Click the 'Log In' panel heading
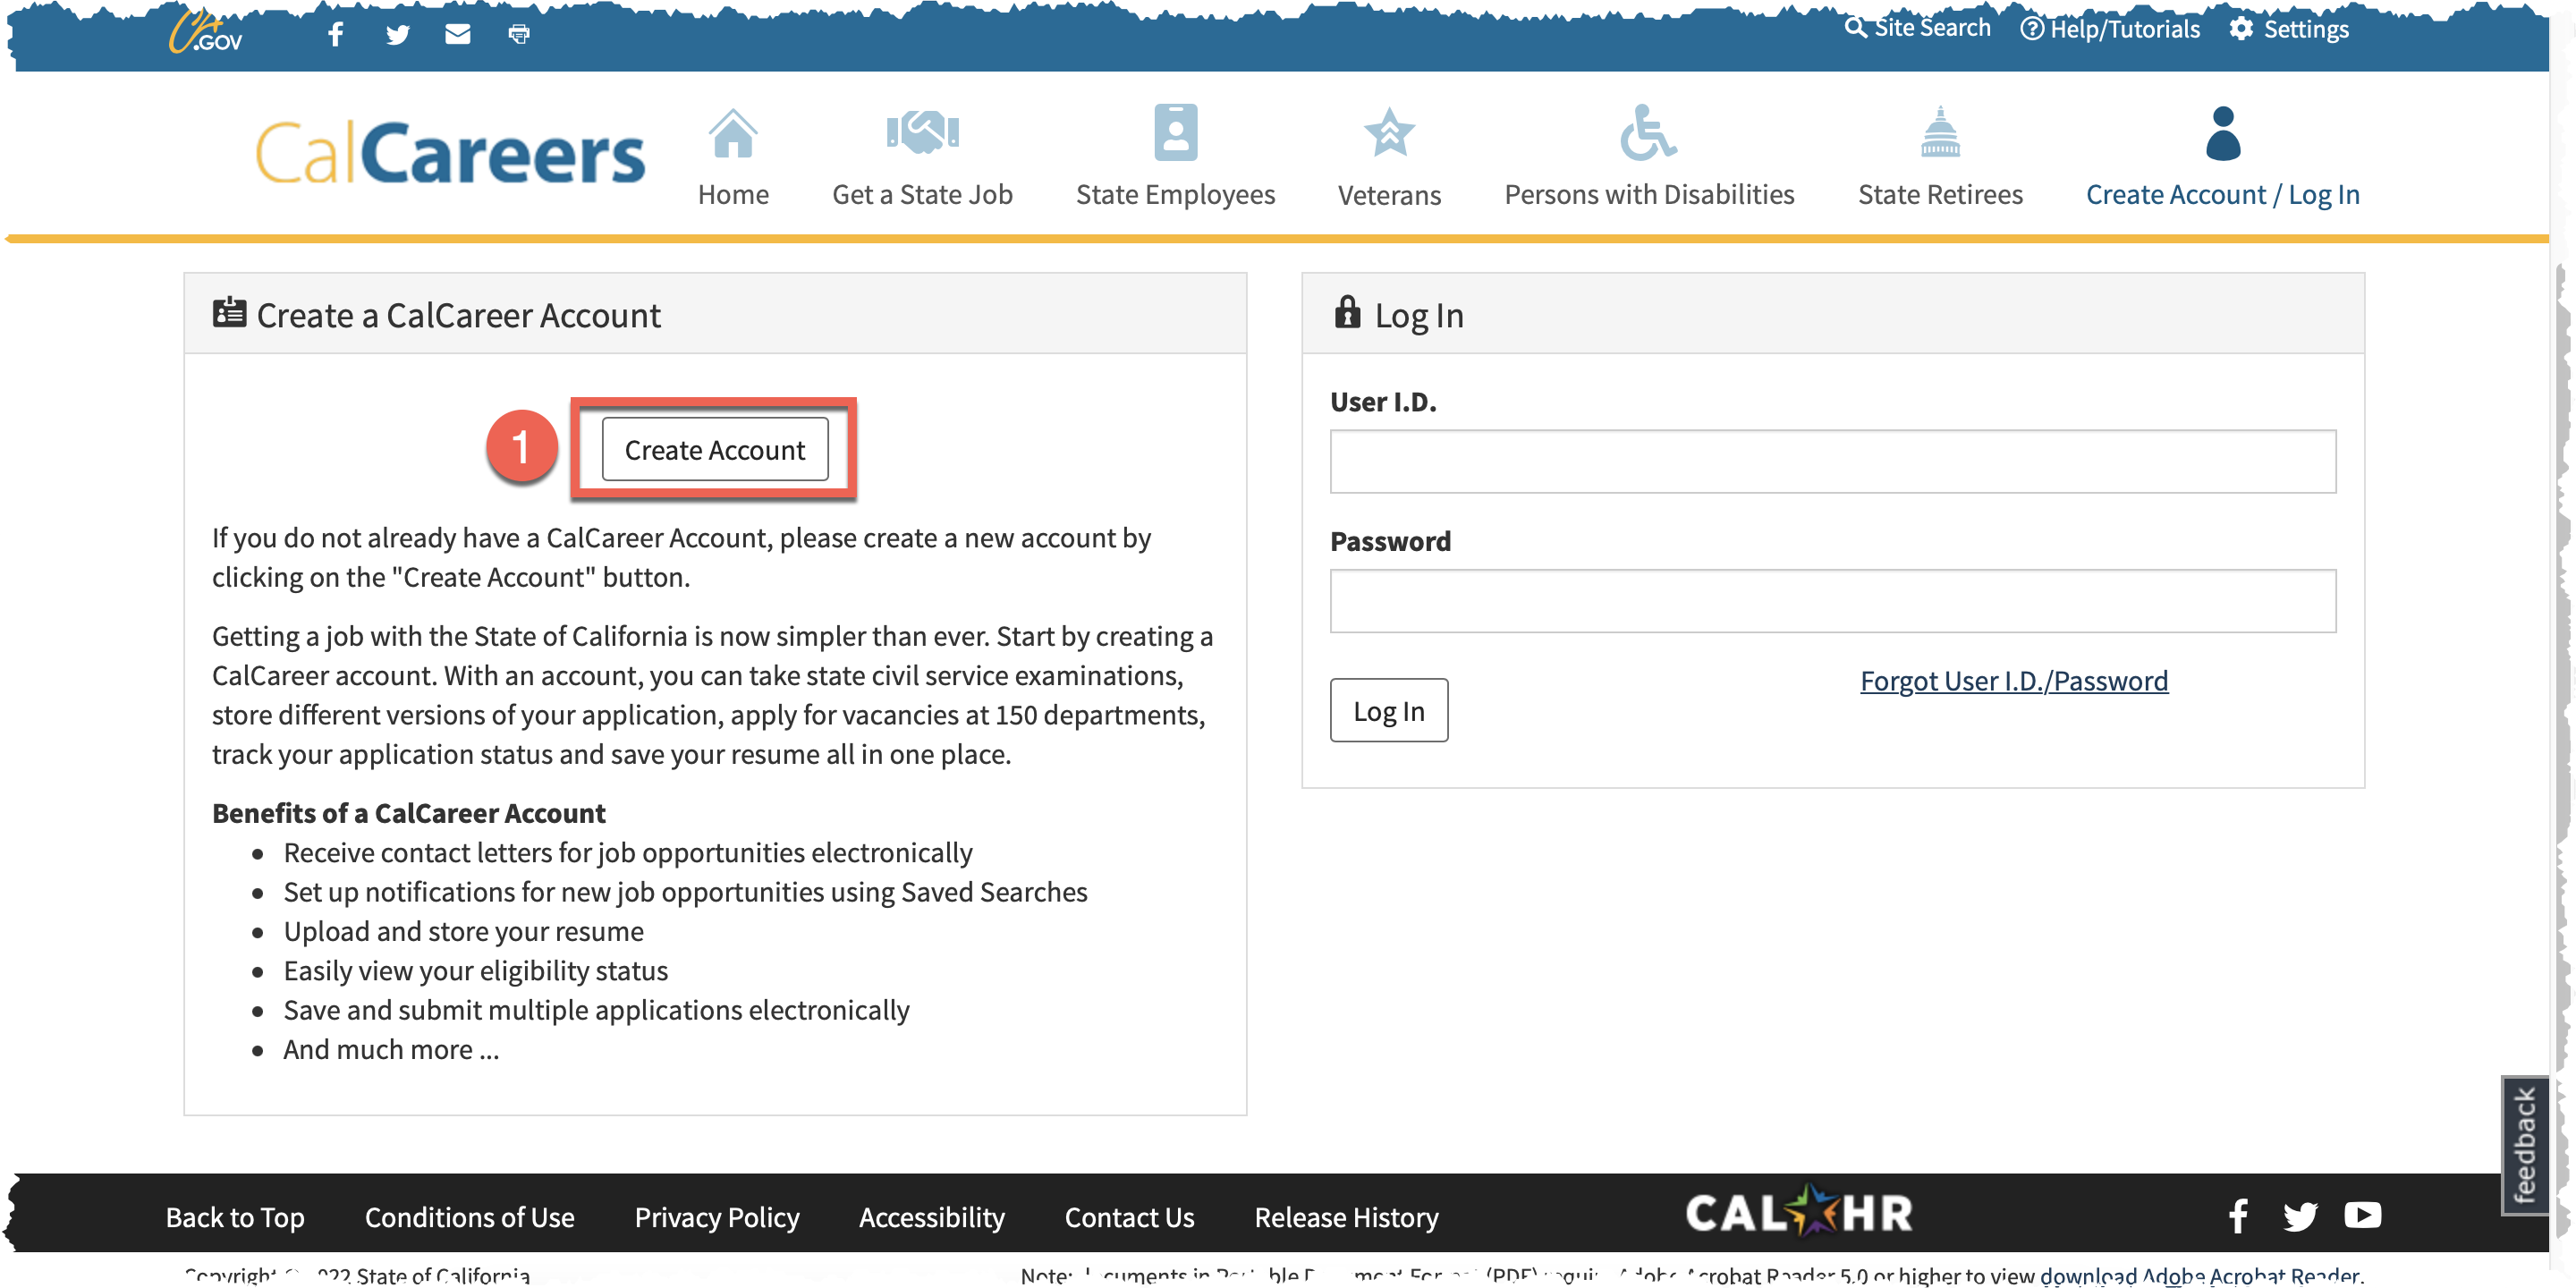 [x=1418, y=315]
